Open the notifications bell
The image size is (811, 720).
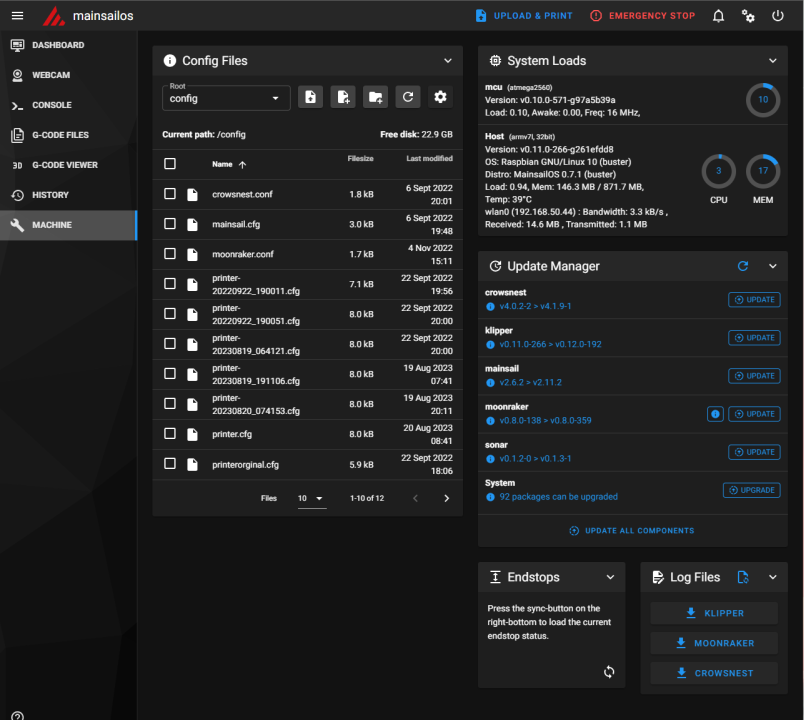718,16
